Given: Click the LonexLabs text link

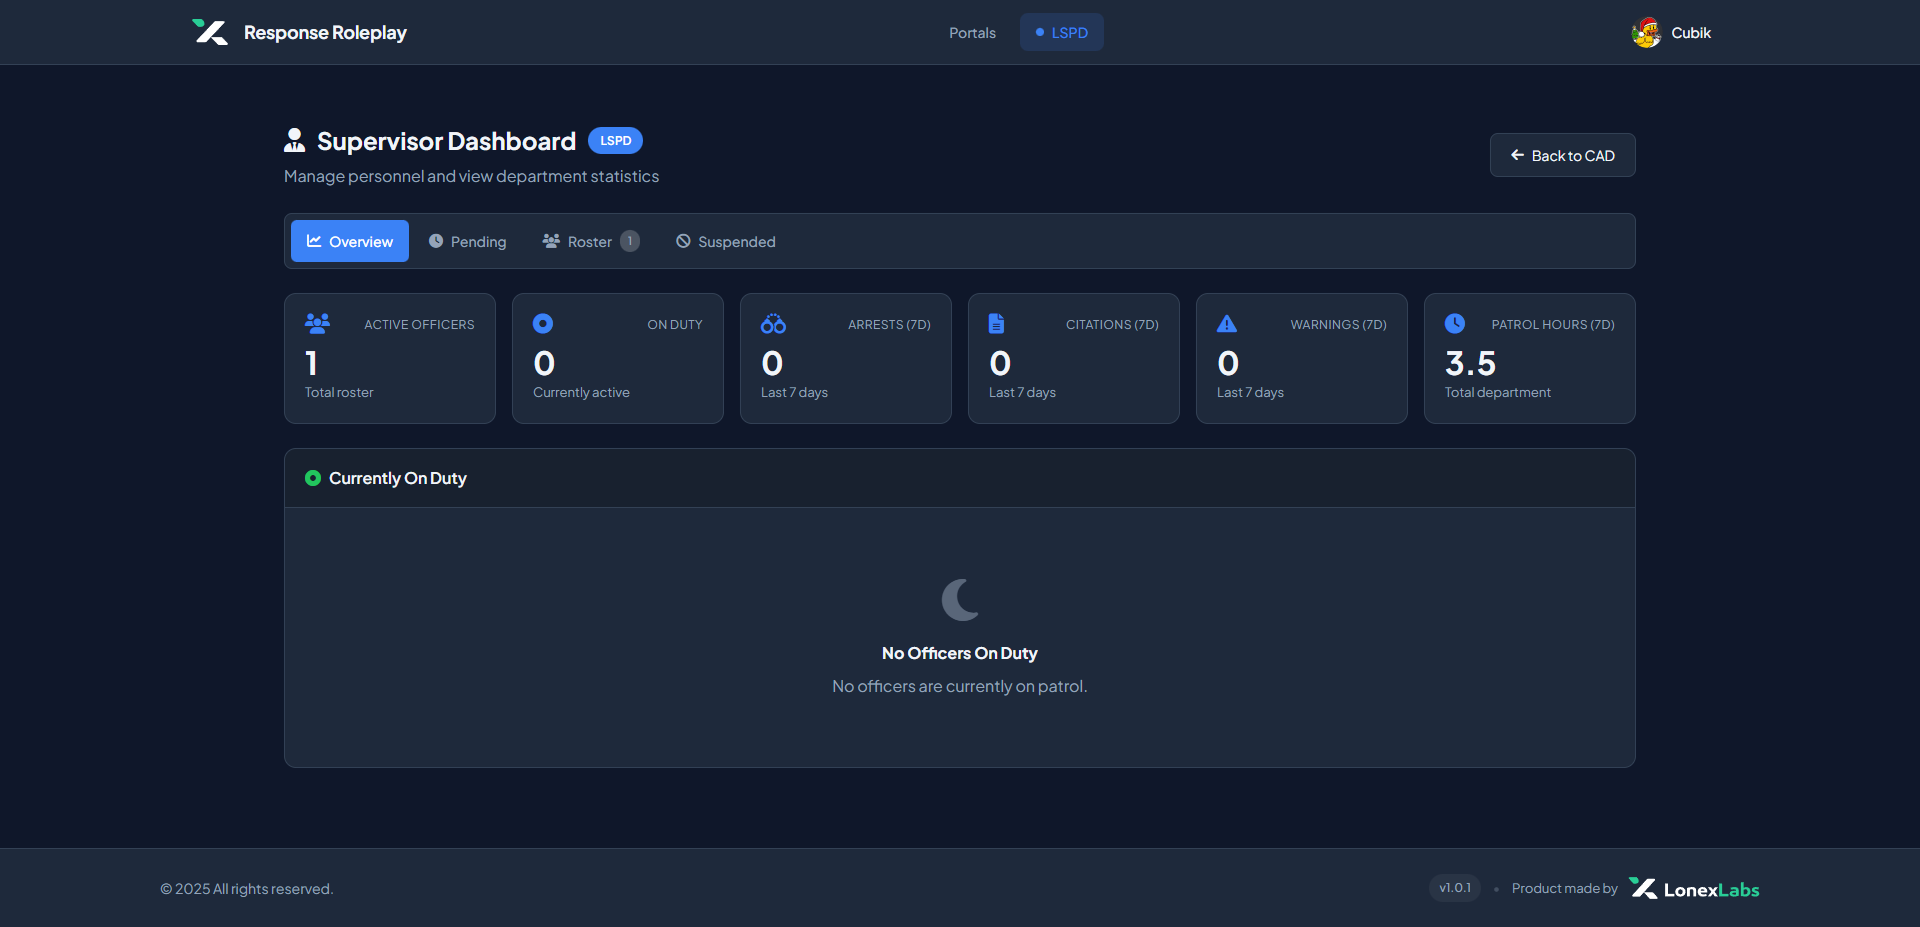Looking at the screenshot, I should coord(1711,889).
